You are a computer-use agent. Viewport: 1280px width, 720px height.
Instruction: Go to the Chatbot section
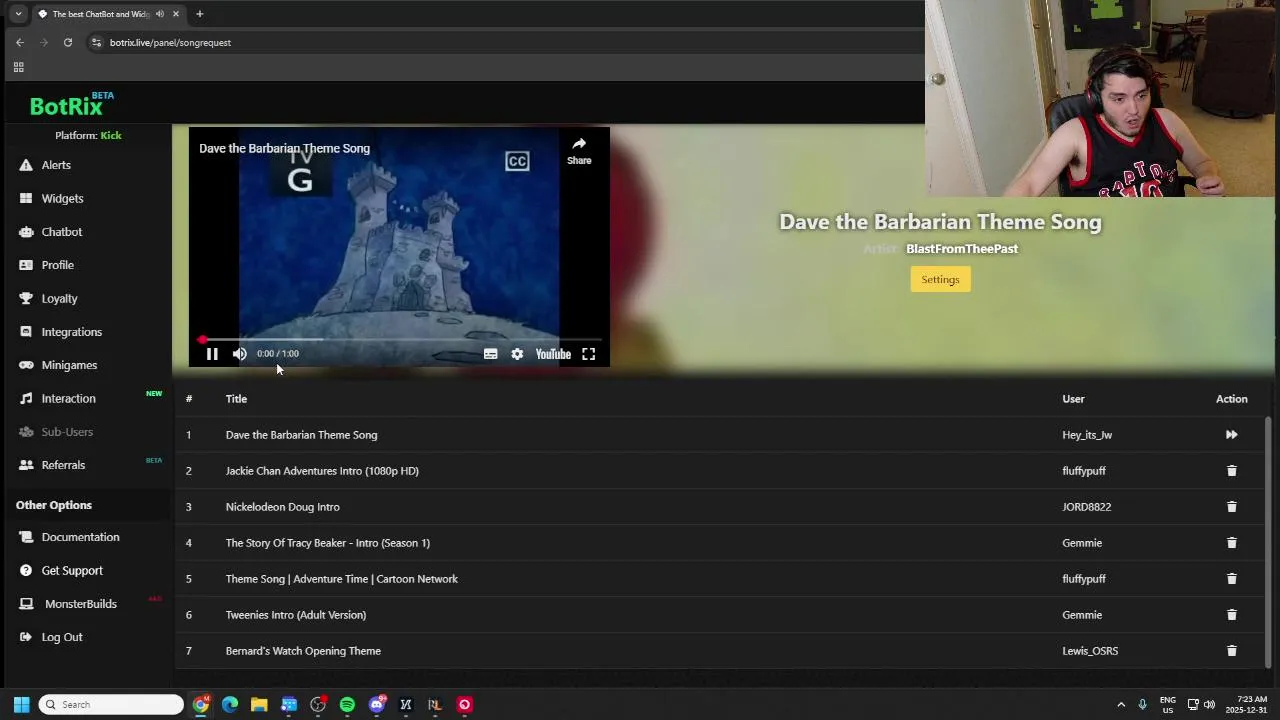pyautogui.click(x=61, y=232)
